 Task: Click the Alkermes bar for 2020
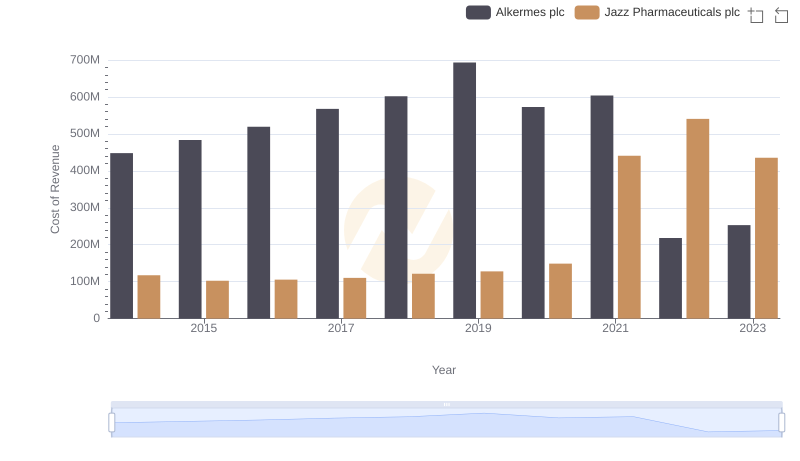(x=533, y=213)
